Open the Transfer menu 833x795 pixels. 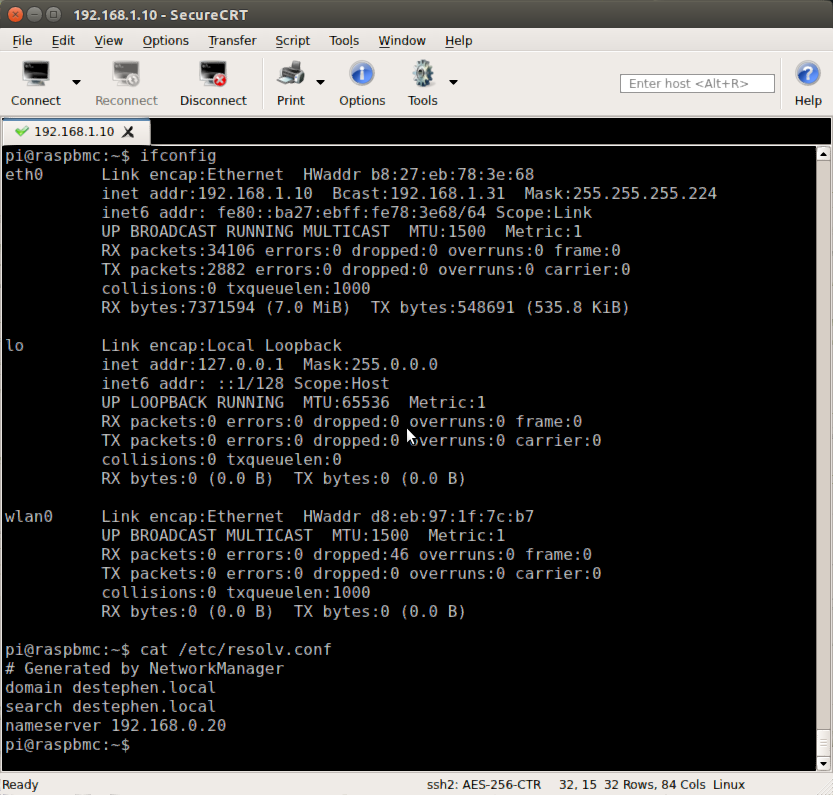[x=232, y=41]
